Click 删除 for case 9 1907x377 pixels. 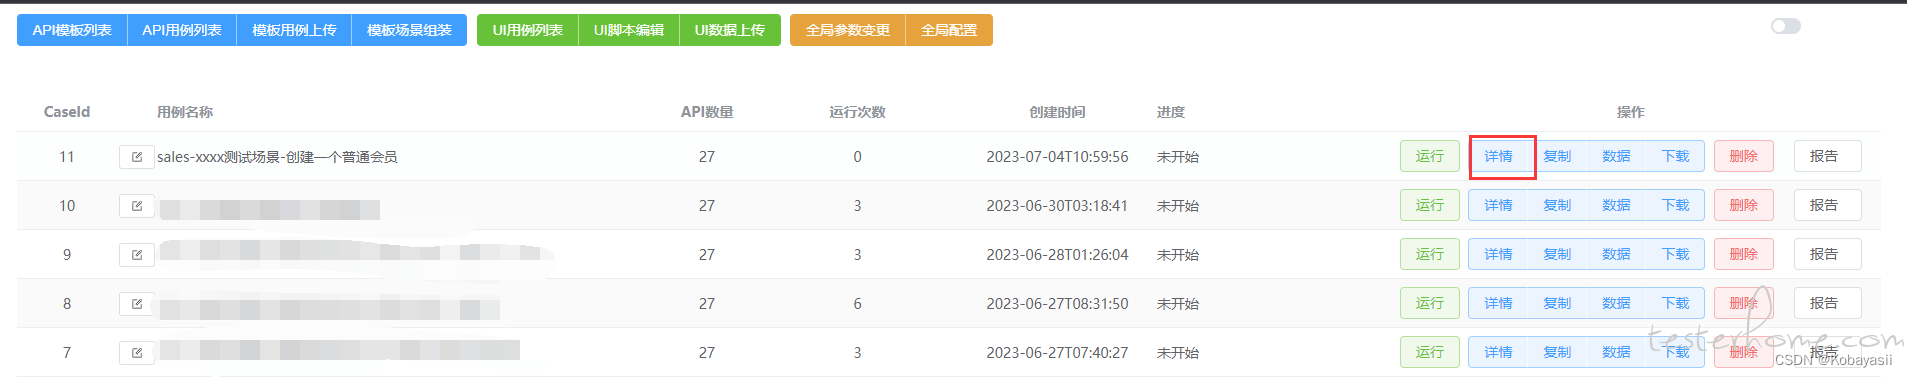1744,254
